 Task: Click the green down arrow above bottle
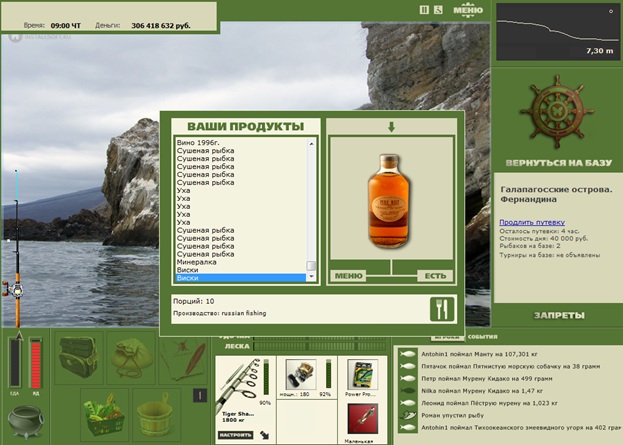click(x=391, y=127)
